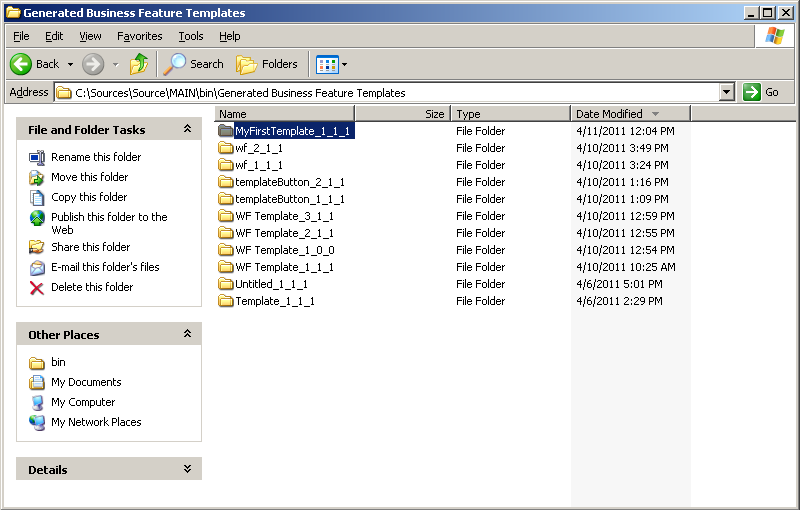Click the Publish to Web globe icon
Image resolution: width=800 pixels, height=510 pixels.
click(x=37, y=218)
